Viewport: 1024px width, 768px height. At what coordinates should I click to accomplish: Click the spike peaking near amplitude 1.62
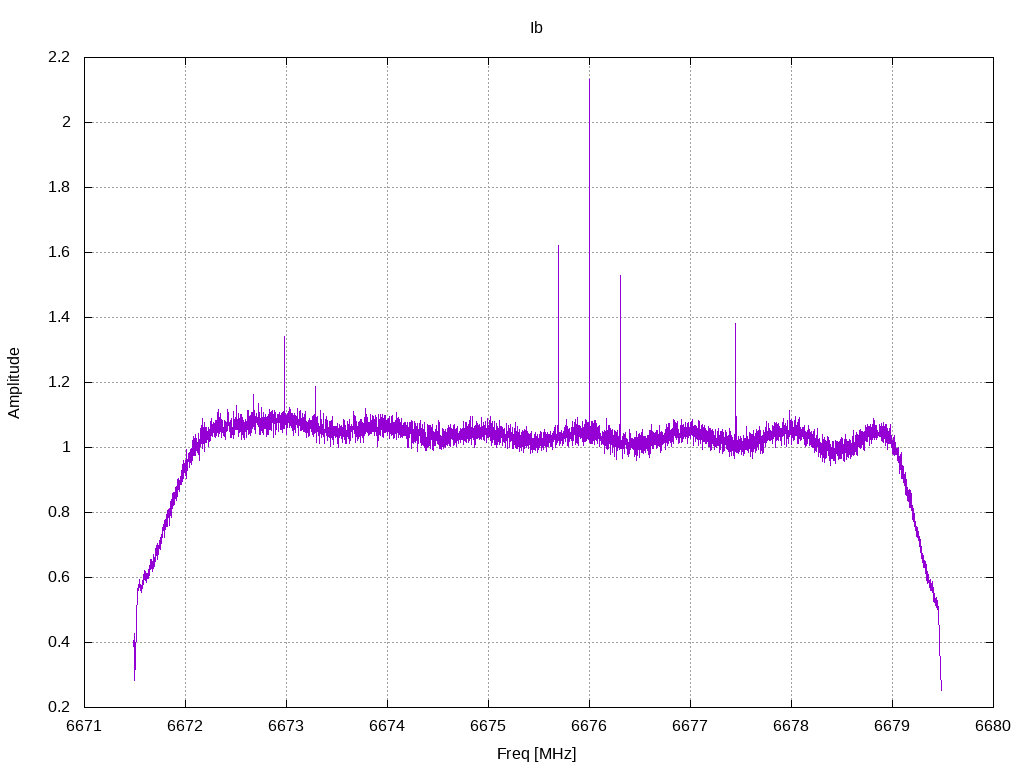(x=558, y=336)
